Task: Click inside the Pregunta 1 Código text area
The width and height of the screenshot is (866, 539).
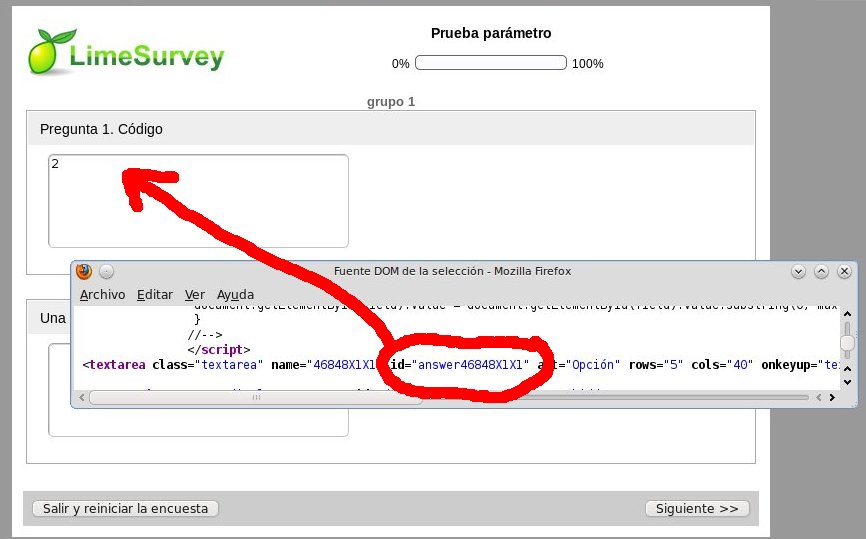Action: pos(198,201)
